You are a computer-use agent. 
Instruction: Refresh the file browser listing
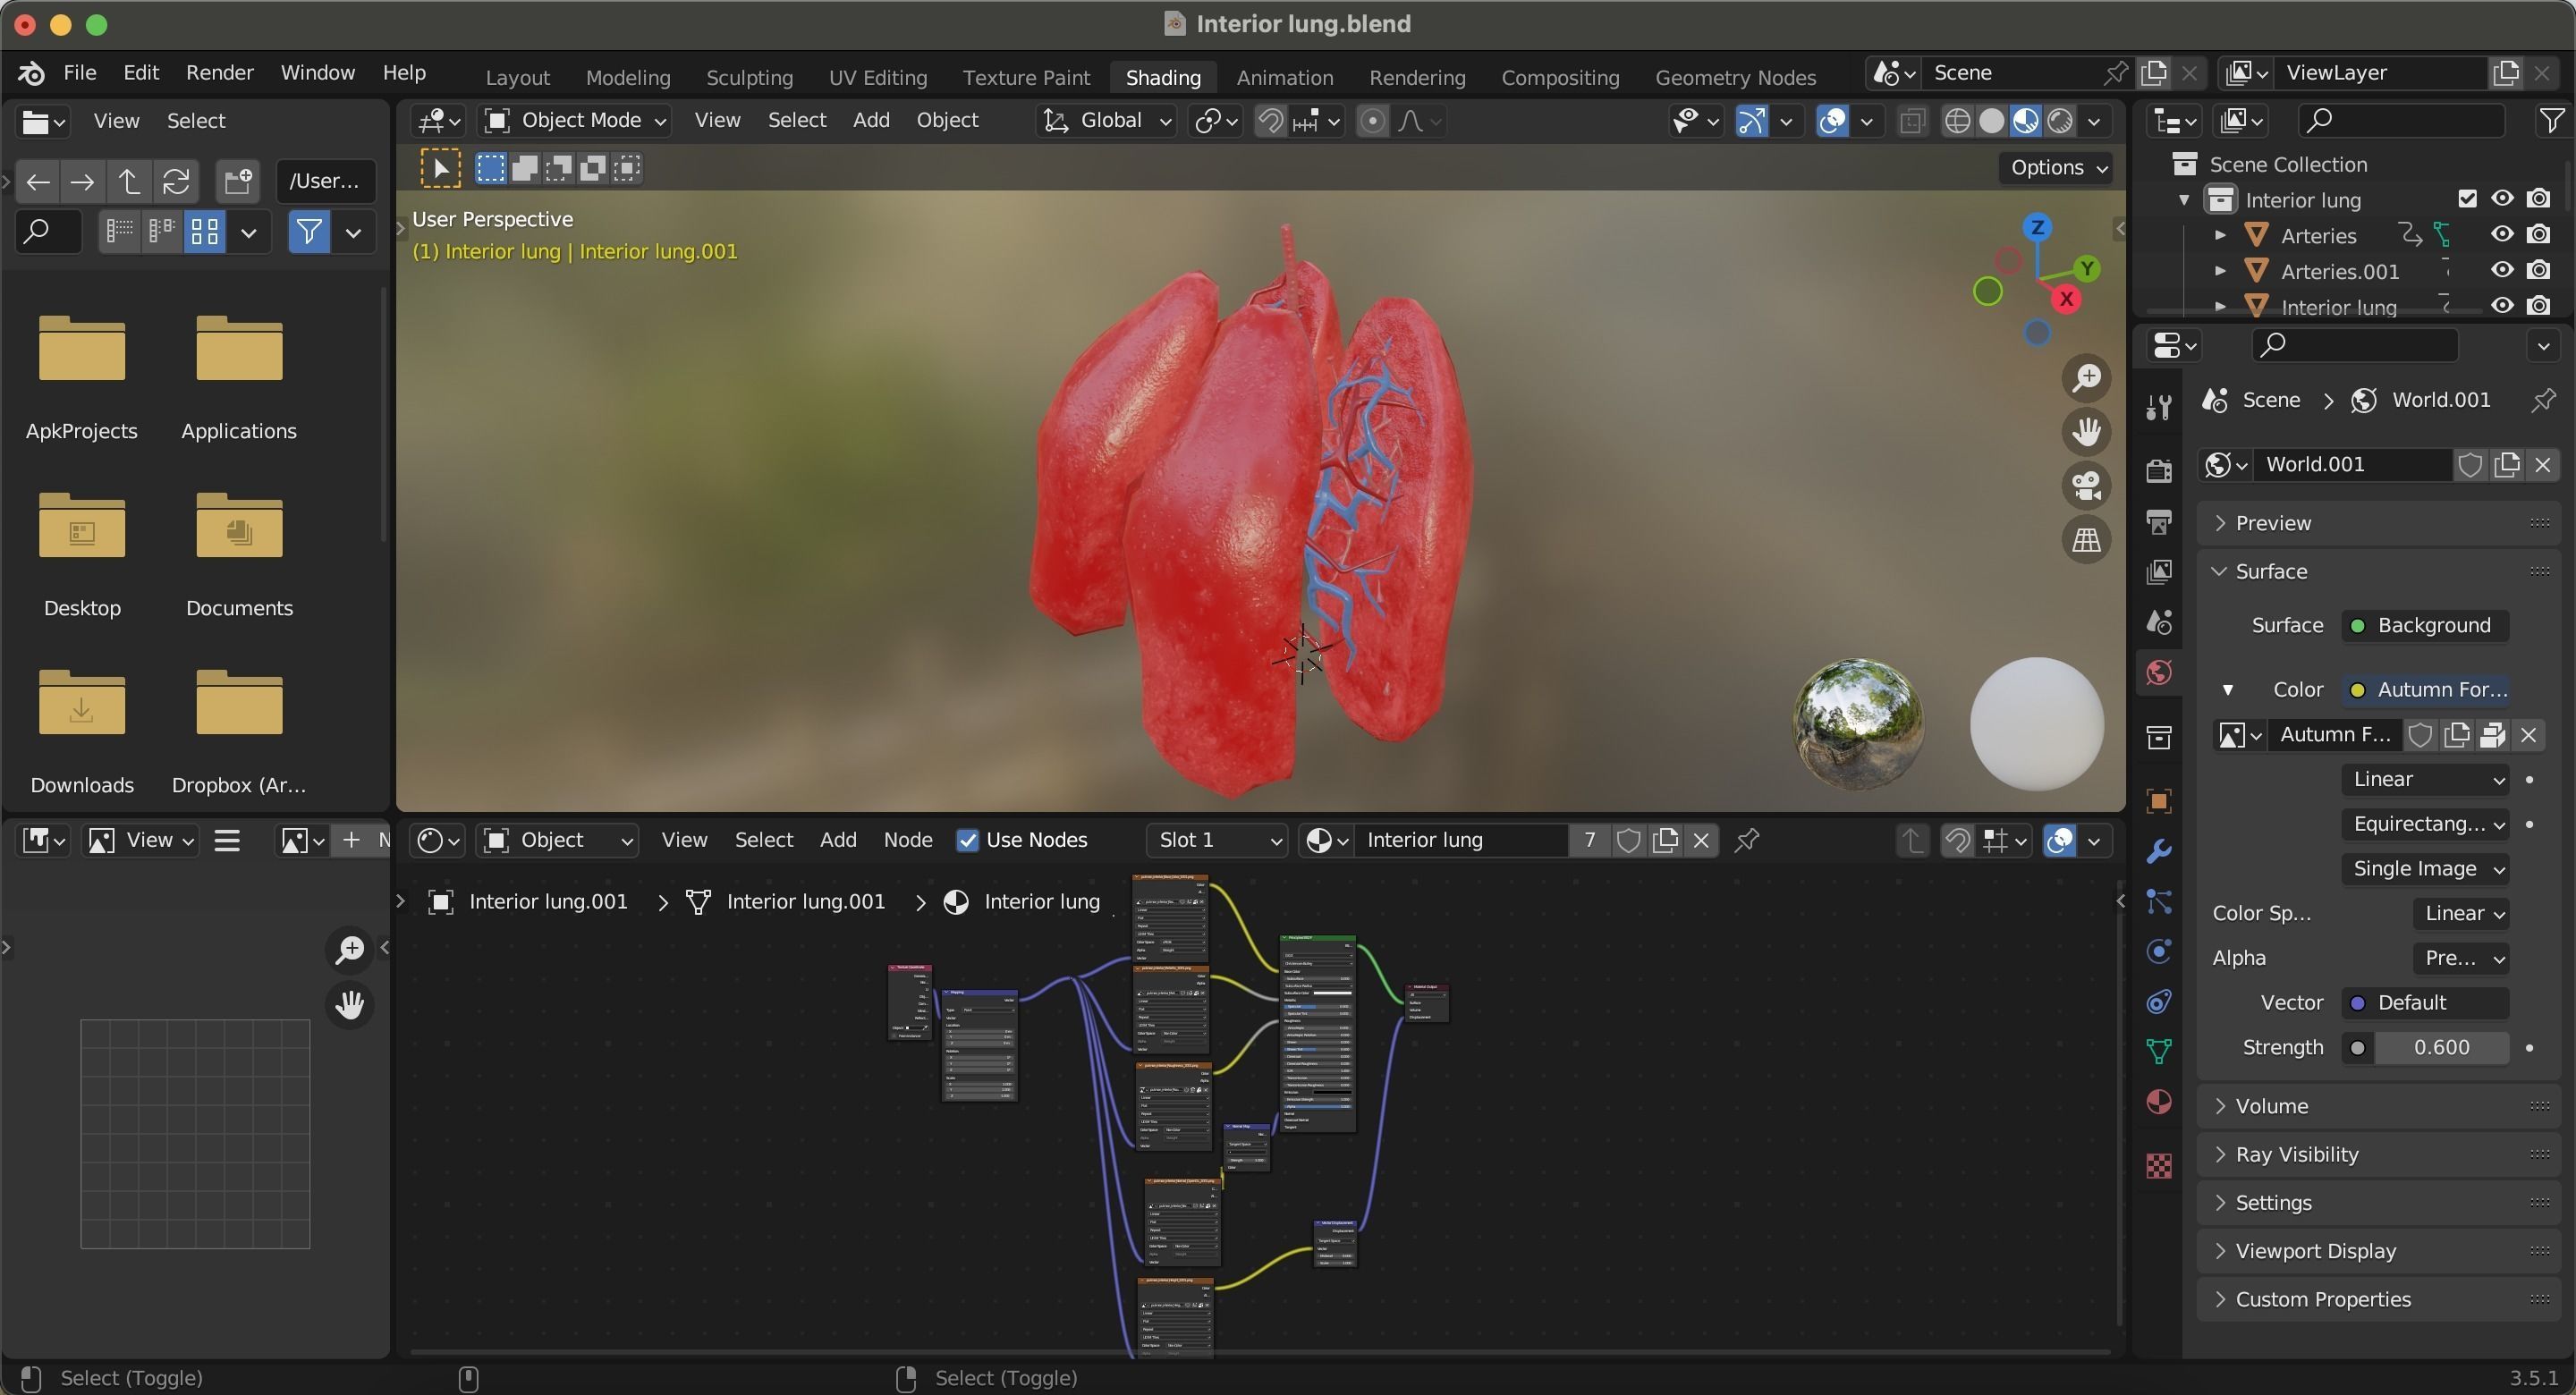tap(176, 181)
